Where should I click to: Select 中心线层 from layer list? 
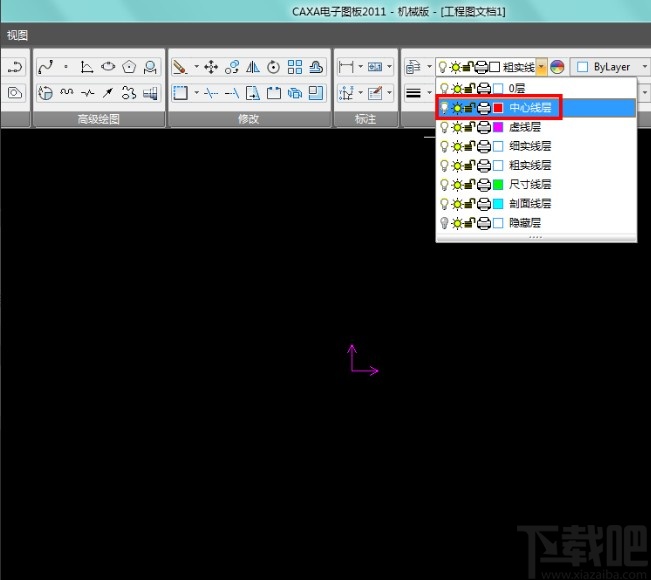point(536,108)
